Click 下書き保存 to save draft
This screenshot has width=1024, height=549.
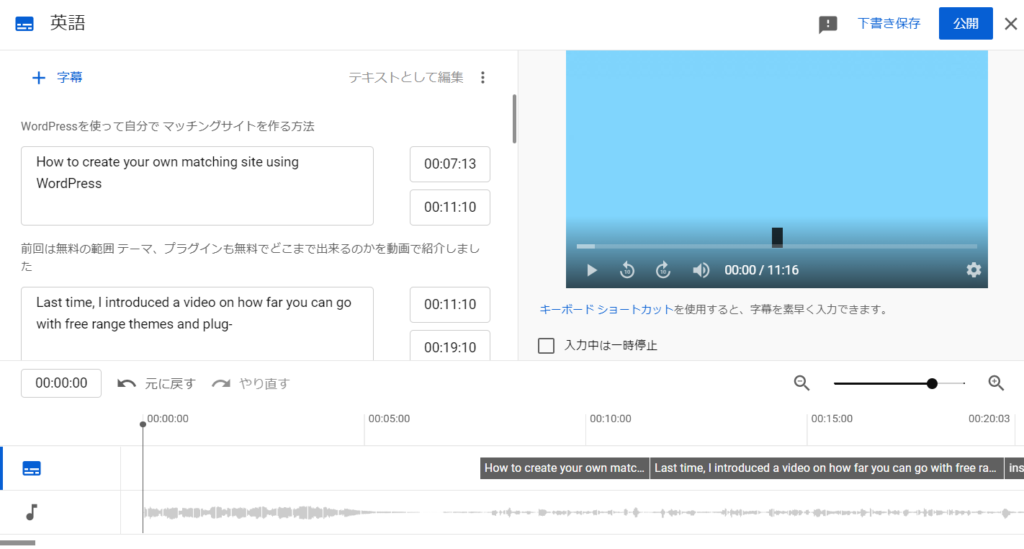tap(888, 24)
